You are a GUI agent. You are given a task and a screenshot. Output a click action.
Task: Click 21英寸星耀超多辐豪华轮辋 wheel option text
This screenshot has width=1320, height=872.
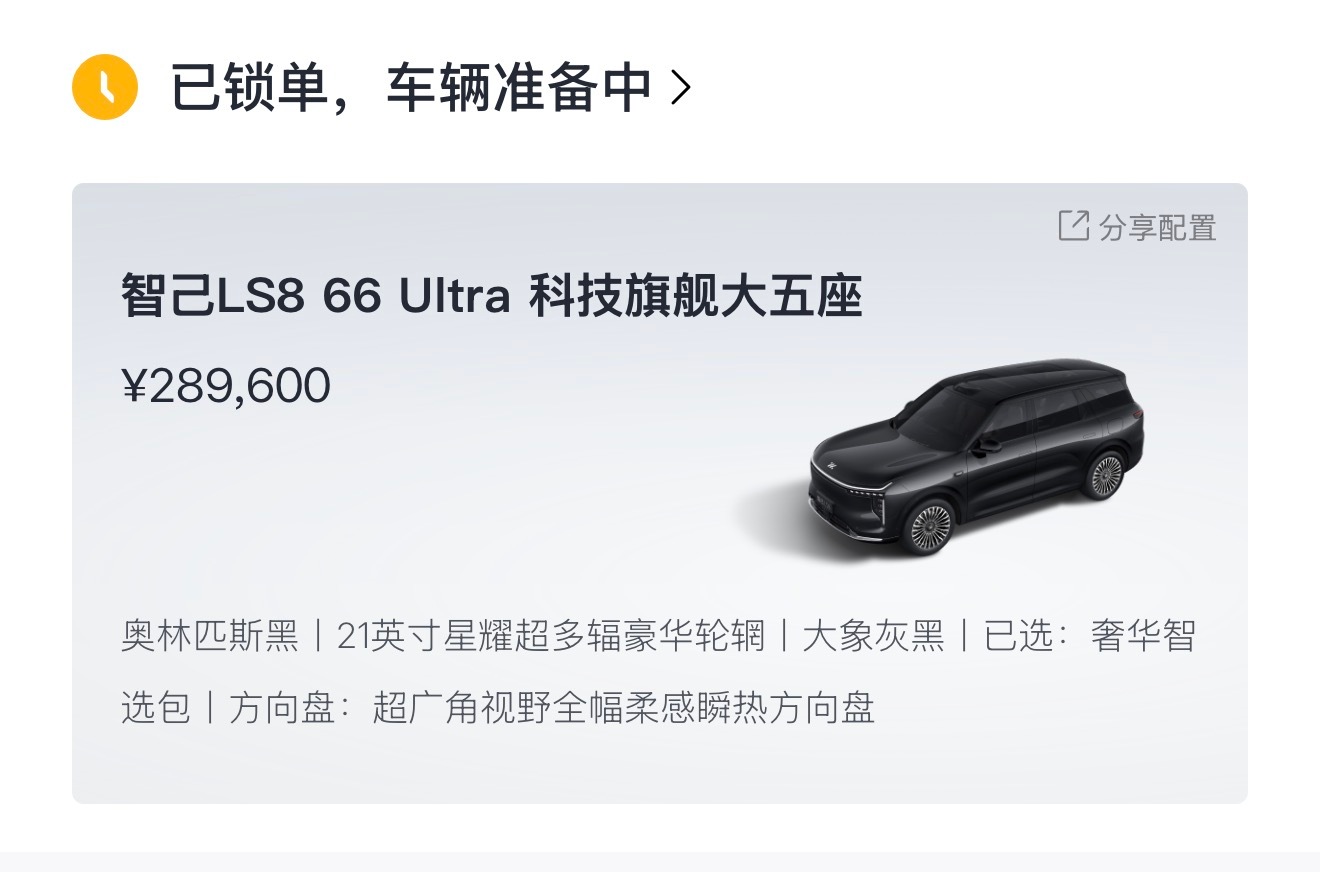click(551, 636)
